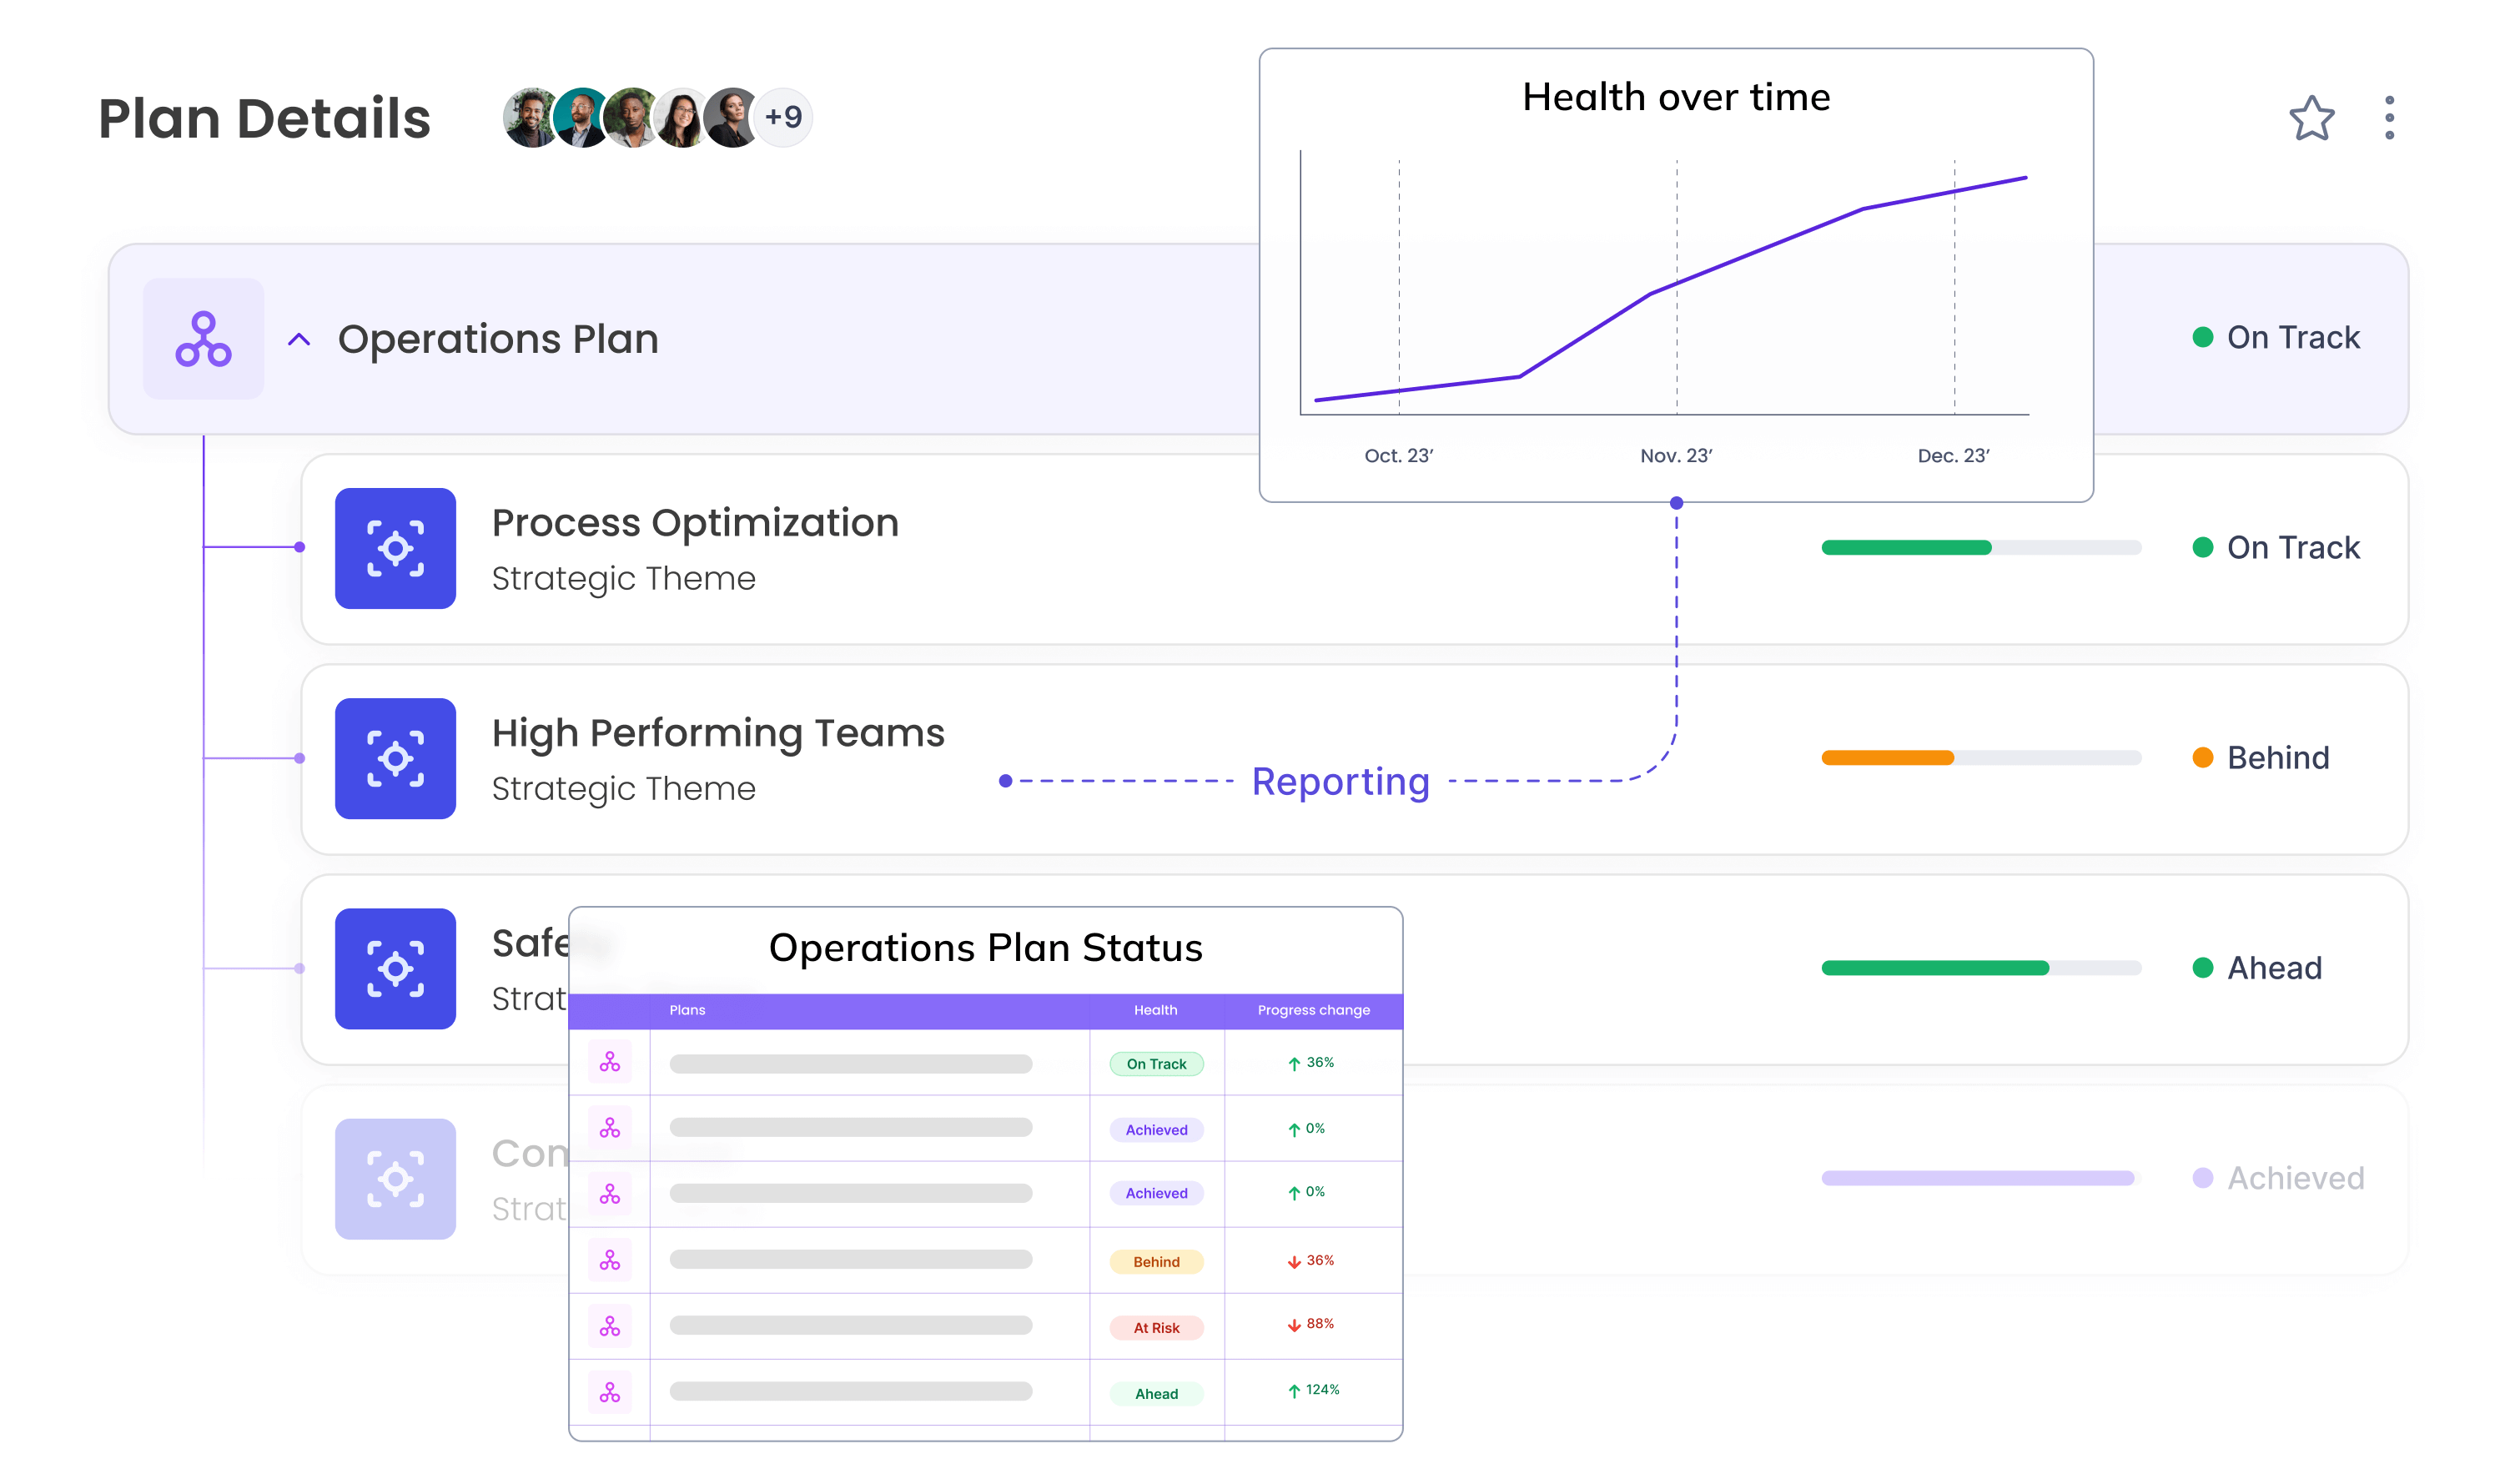Click the At Risk plan's network icon

pos(610,1327)
